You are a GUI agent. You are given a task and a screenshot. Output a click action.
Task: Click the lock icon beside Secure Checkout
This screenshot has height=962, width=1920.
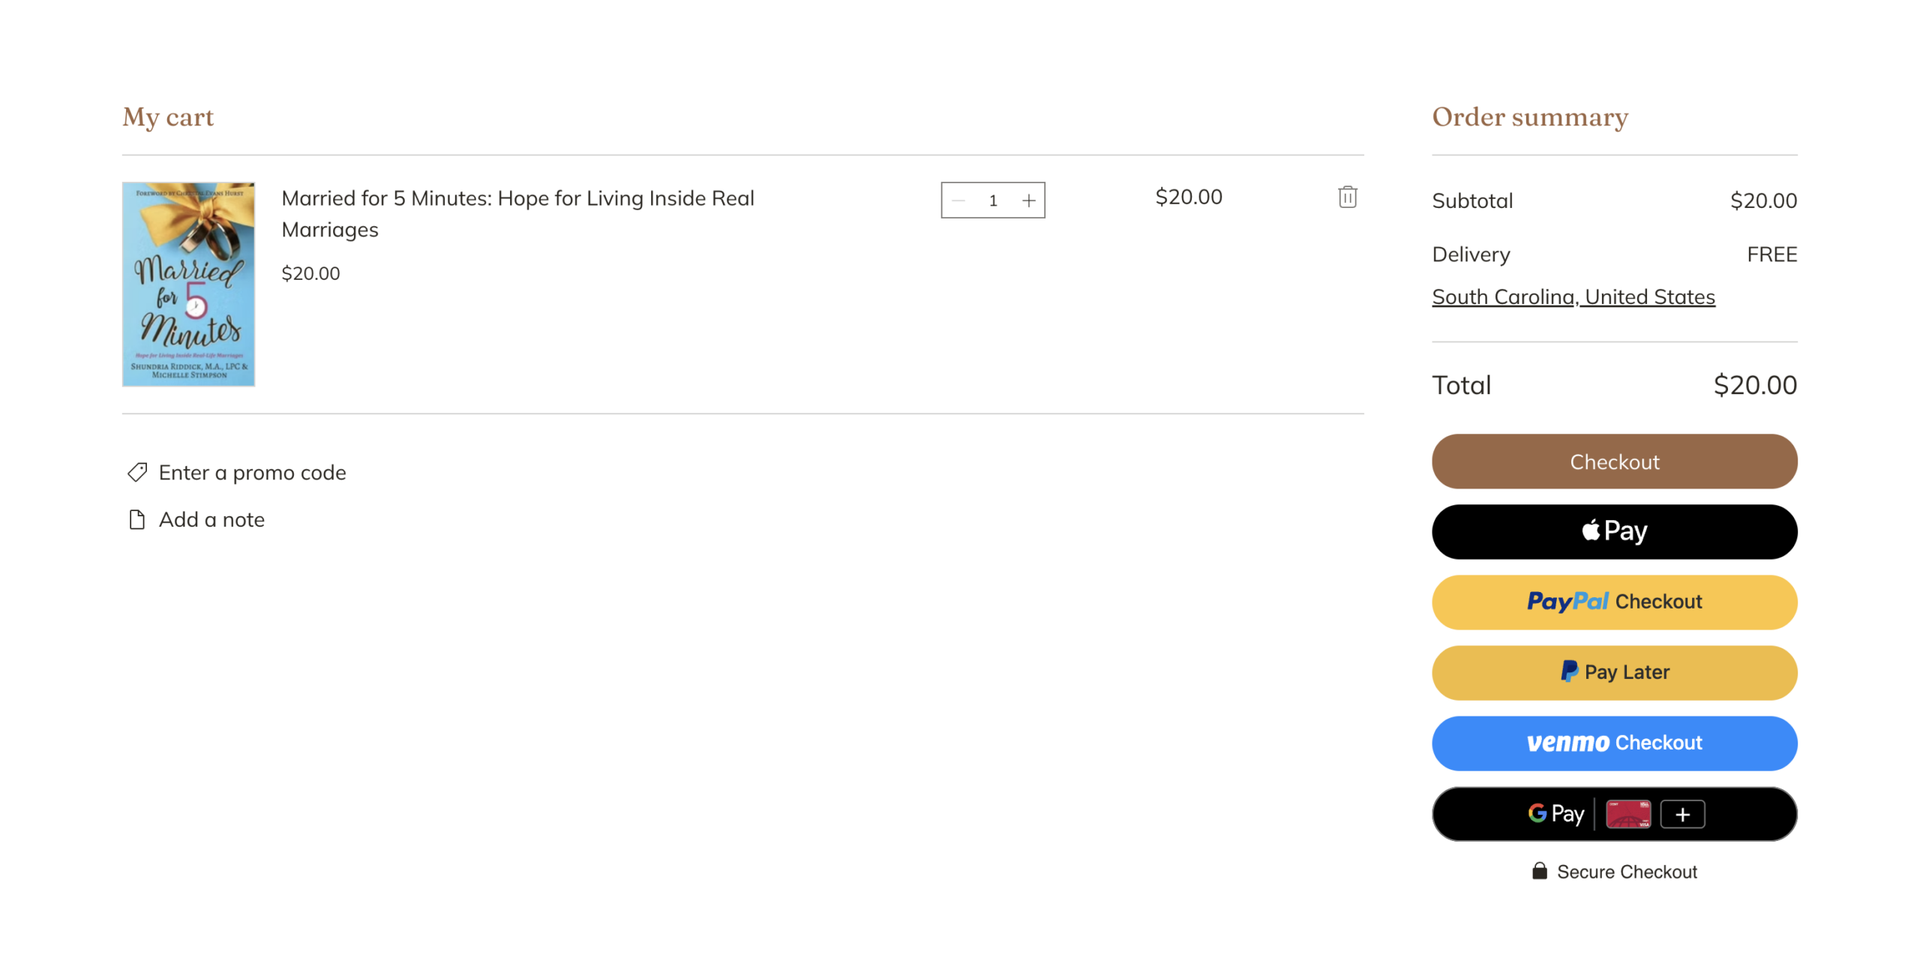pos(1539,871)
